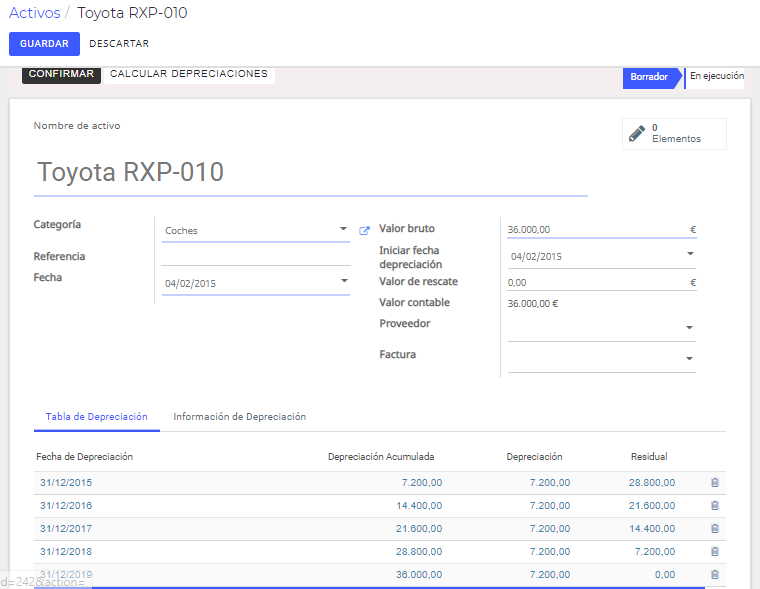Image resolution: width=760 pixels, height=589 pixels.
Task: Sort by Depreciación Acumulada column header
Action: [x=381, y=457]
